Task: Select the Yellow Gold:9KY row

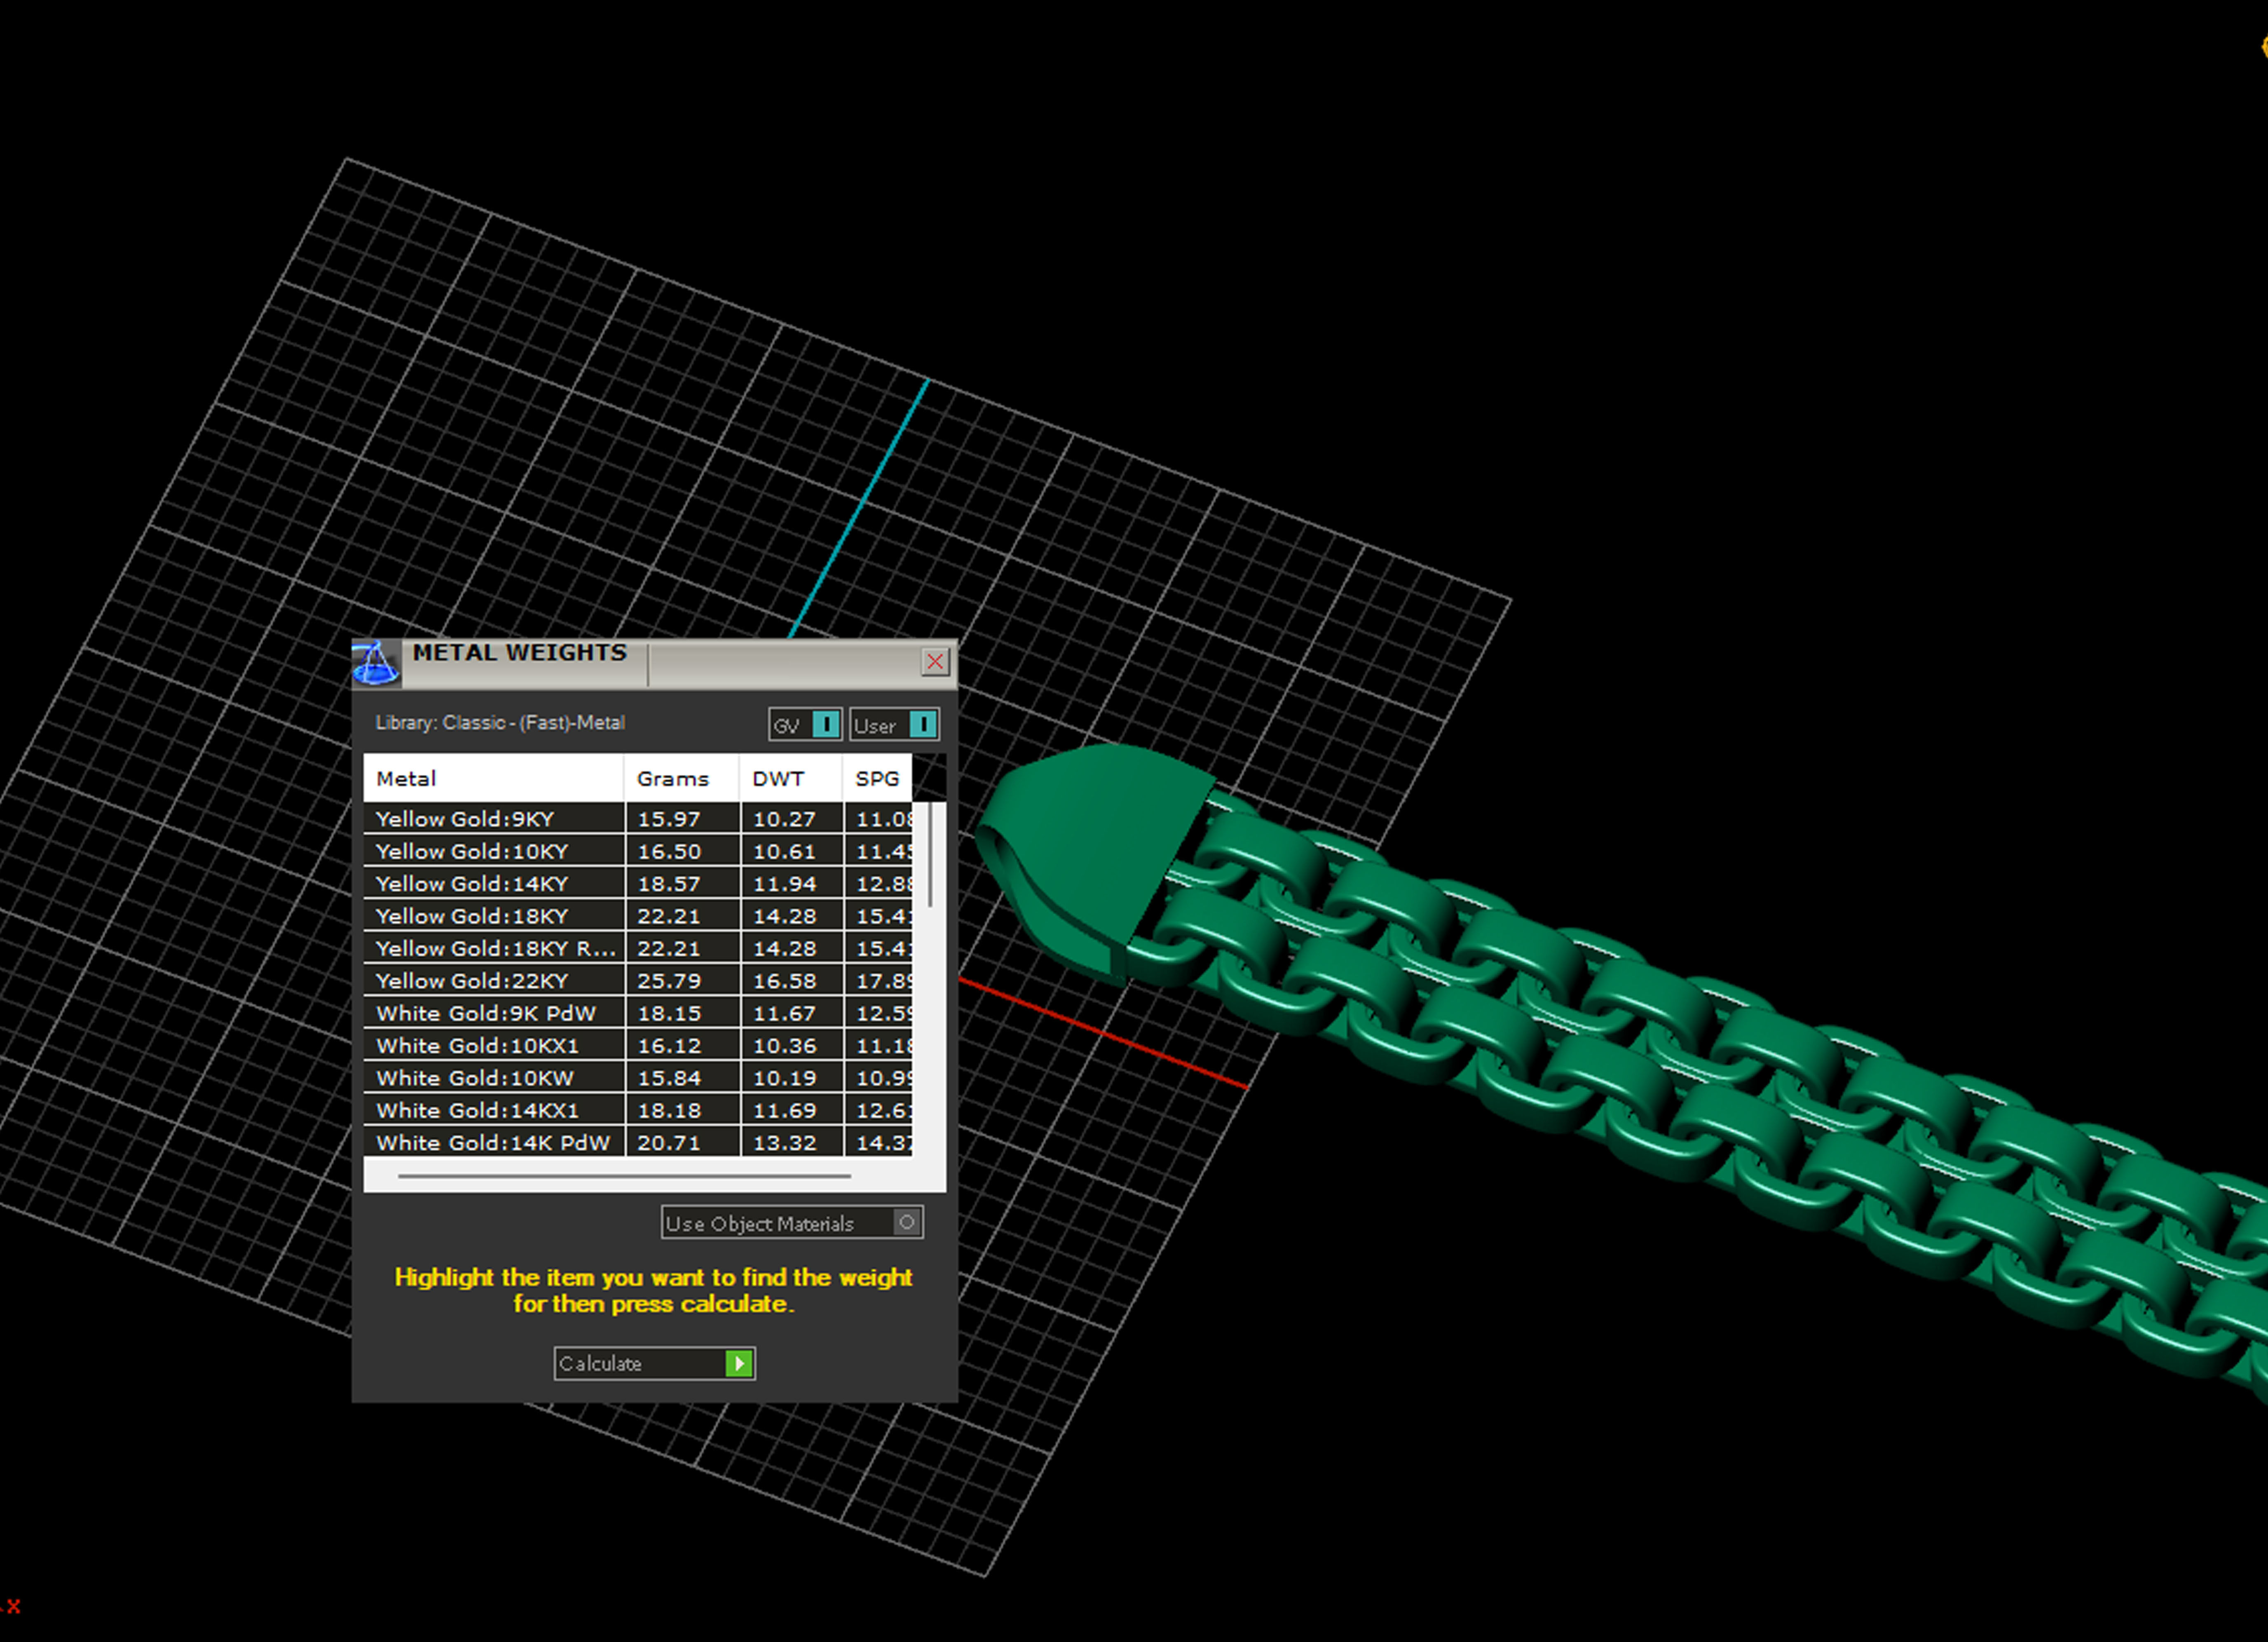Action: tap(638, 818)
